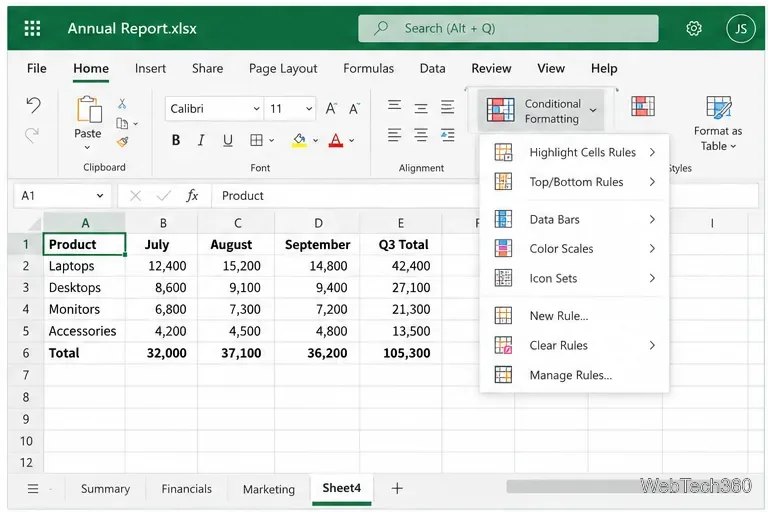The image size is (768, 512).
Task: Open Icon Sets submenu
Action: 574,278
